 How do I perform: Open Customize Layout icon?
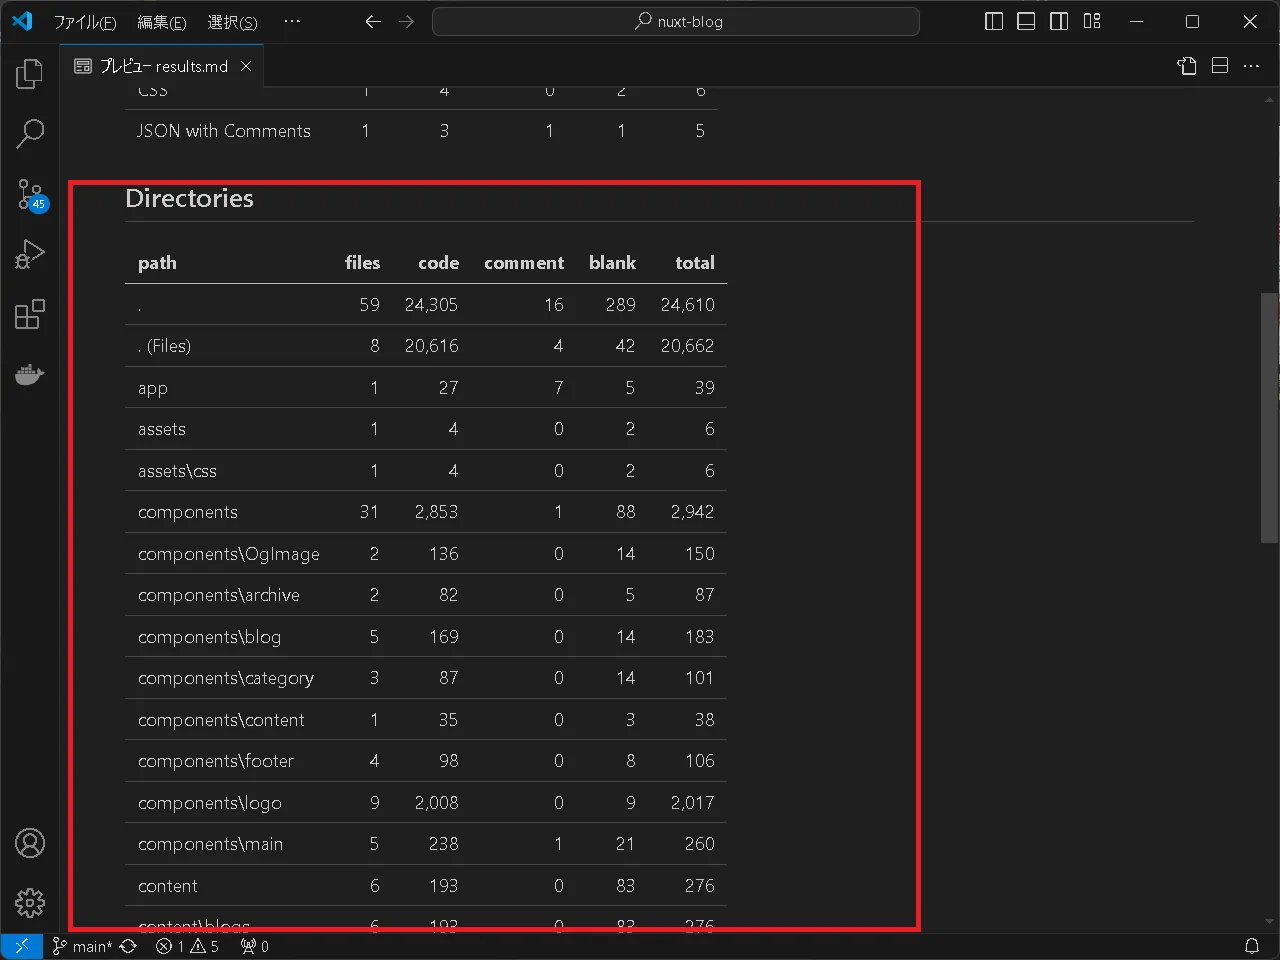coord(1092,21)
